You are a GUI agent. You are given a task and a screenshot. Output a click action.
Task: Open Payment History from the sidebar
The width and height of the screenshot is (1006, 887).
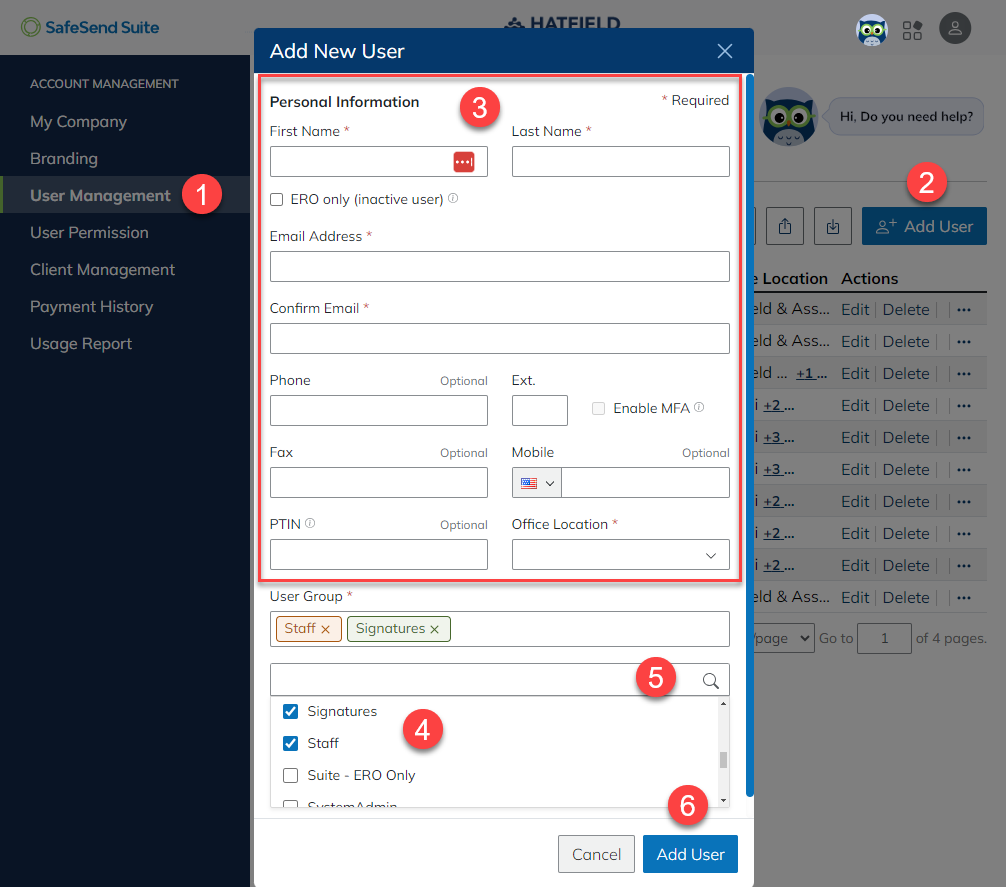click(91, 306)
